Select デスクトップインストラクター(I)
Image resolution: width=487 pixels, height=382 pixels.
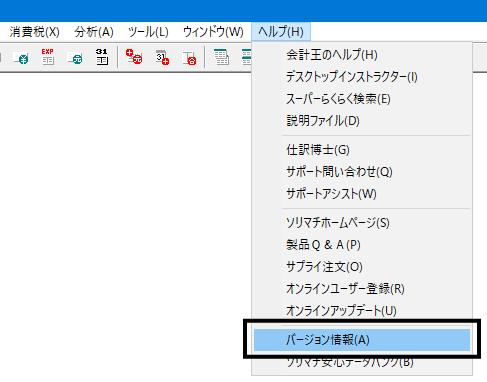tap(362, 77)
